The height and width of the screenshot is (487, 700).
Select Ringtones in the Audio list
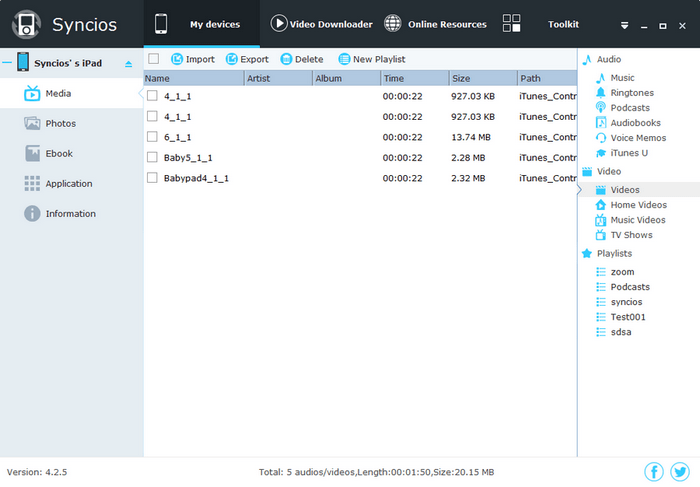click(631, 93)
